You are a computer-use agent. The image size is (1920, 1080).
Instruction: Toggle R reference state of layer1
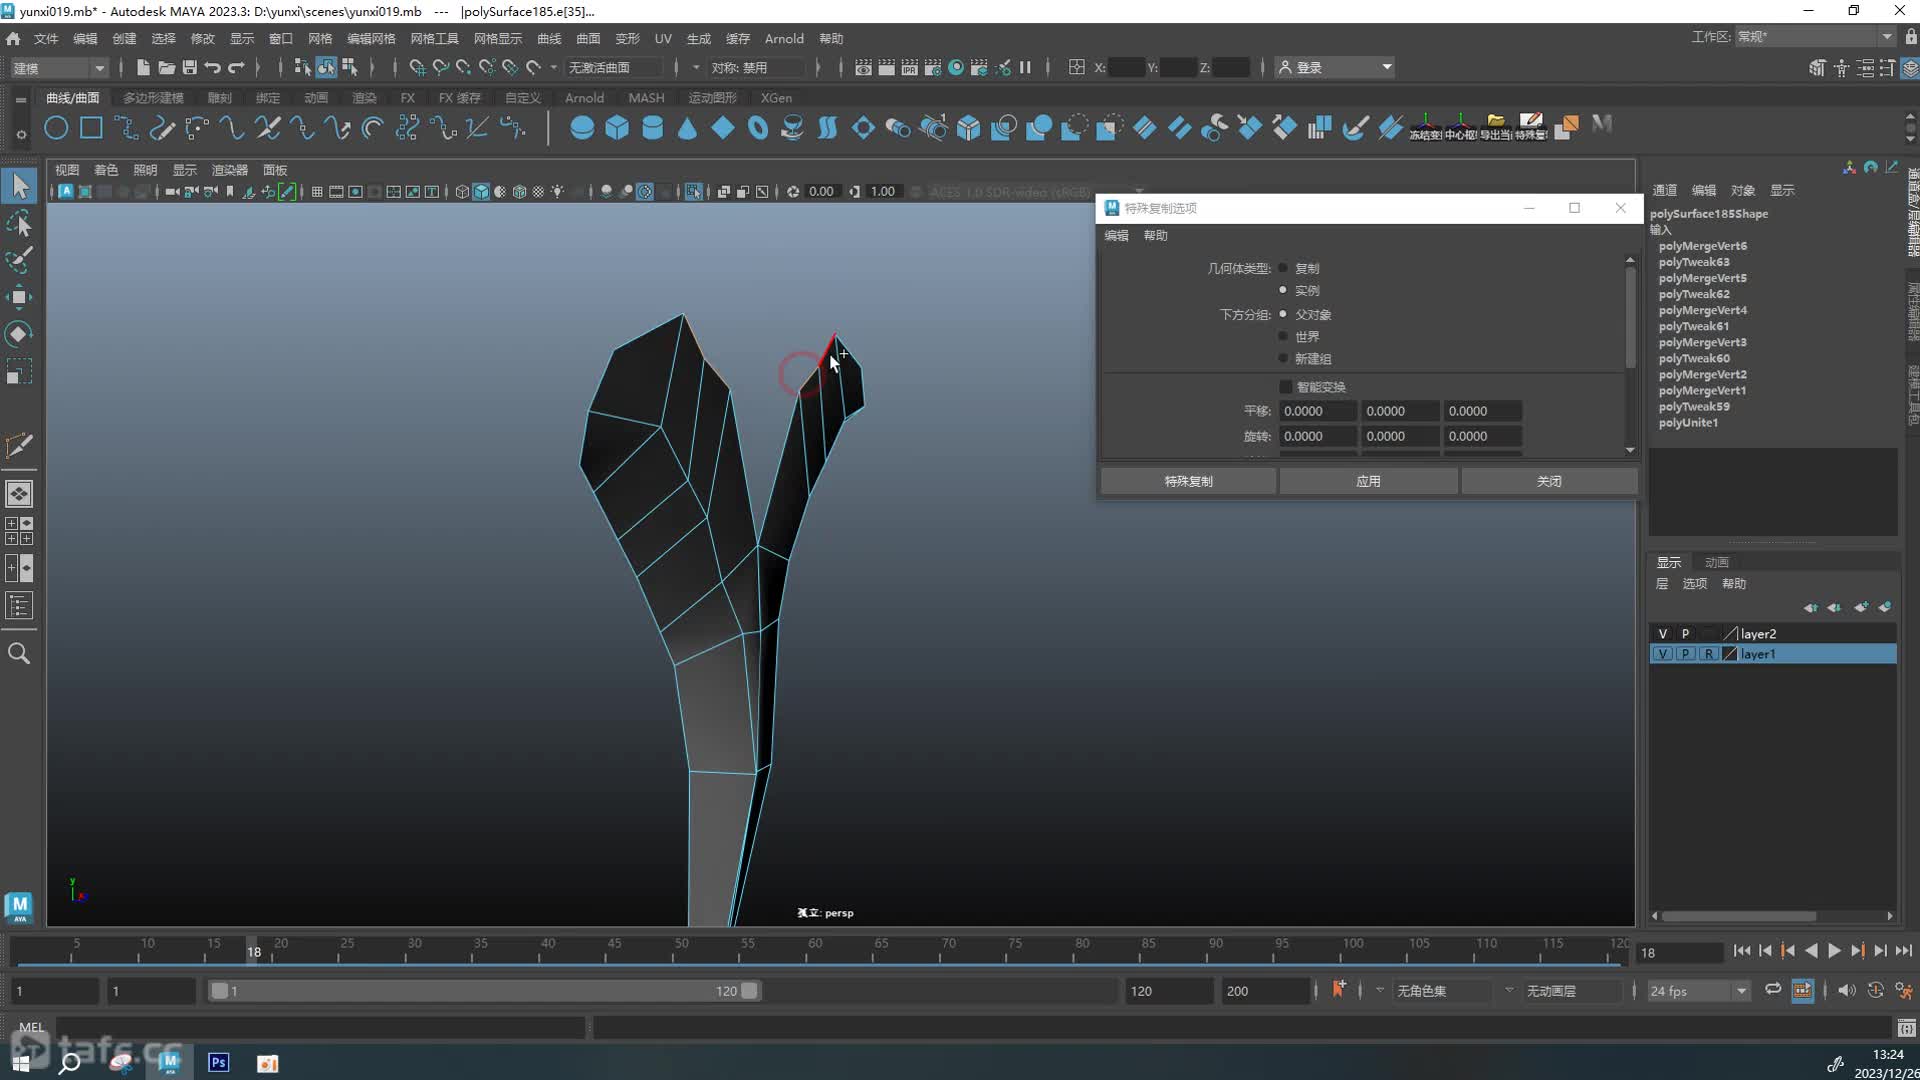coord(1708,654)
